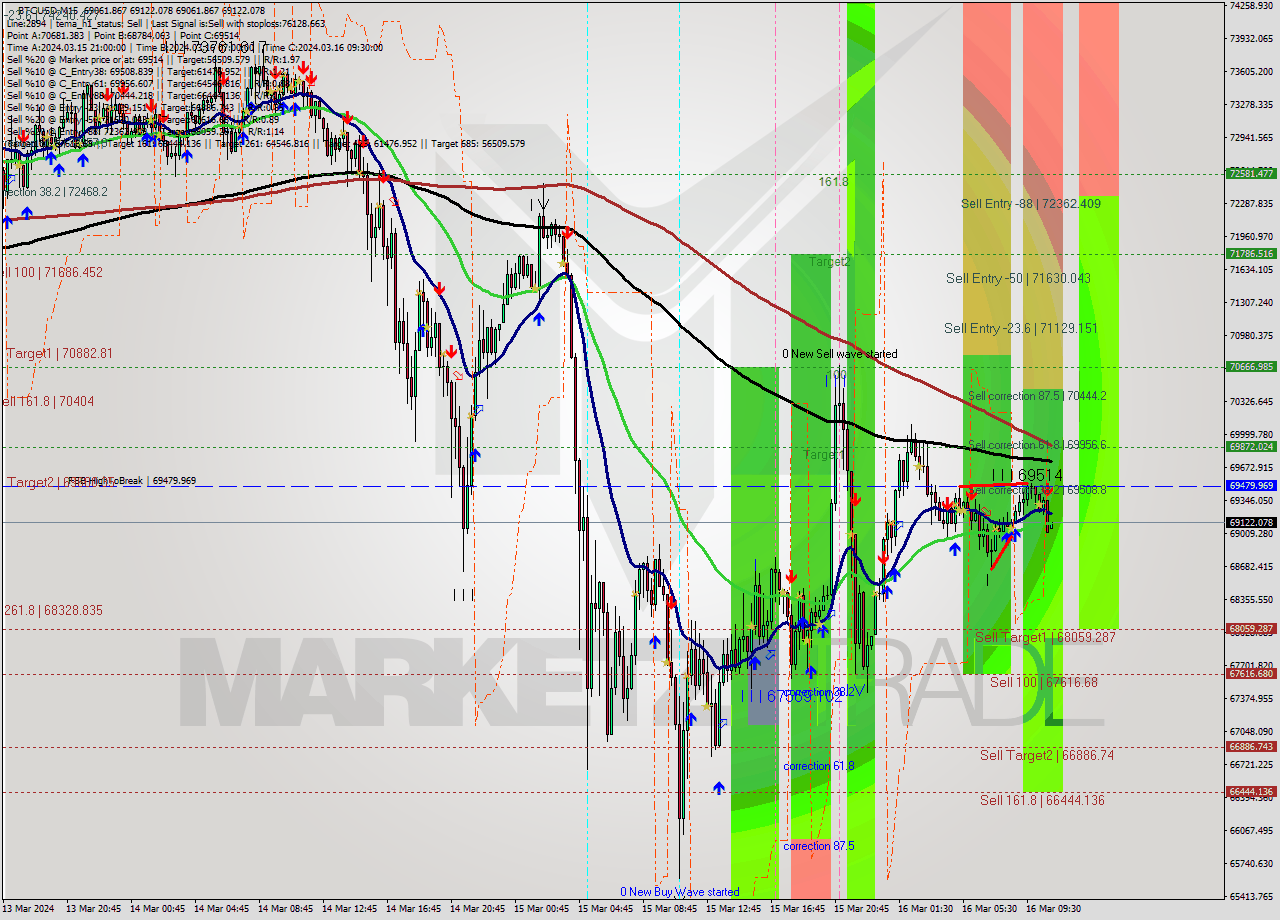Click the current price tag 69122.078

pyautogui.click(x=1251, y=522)
